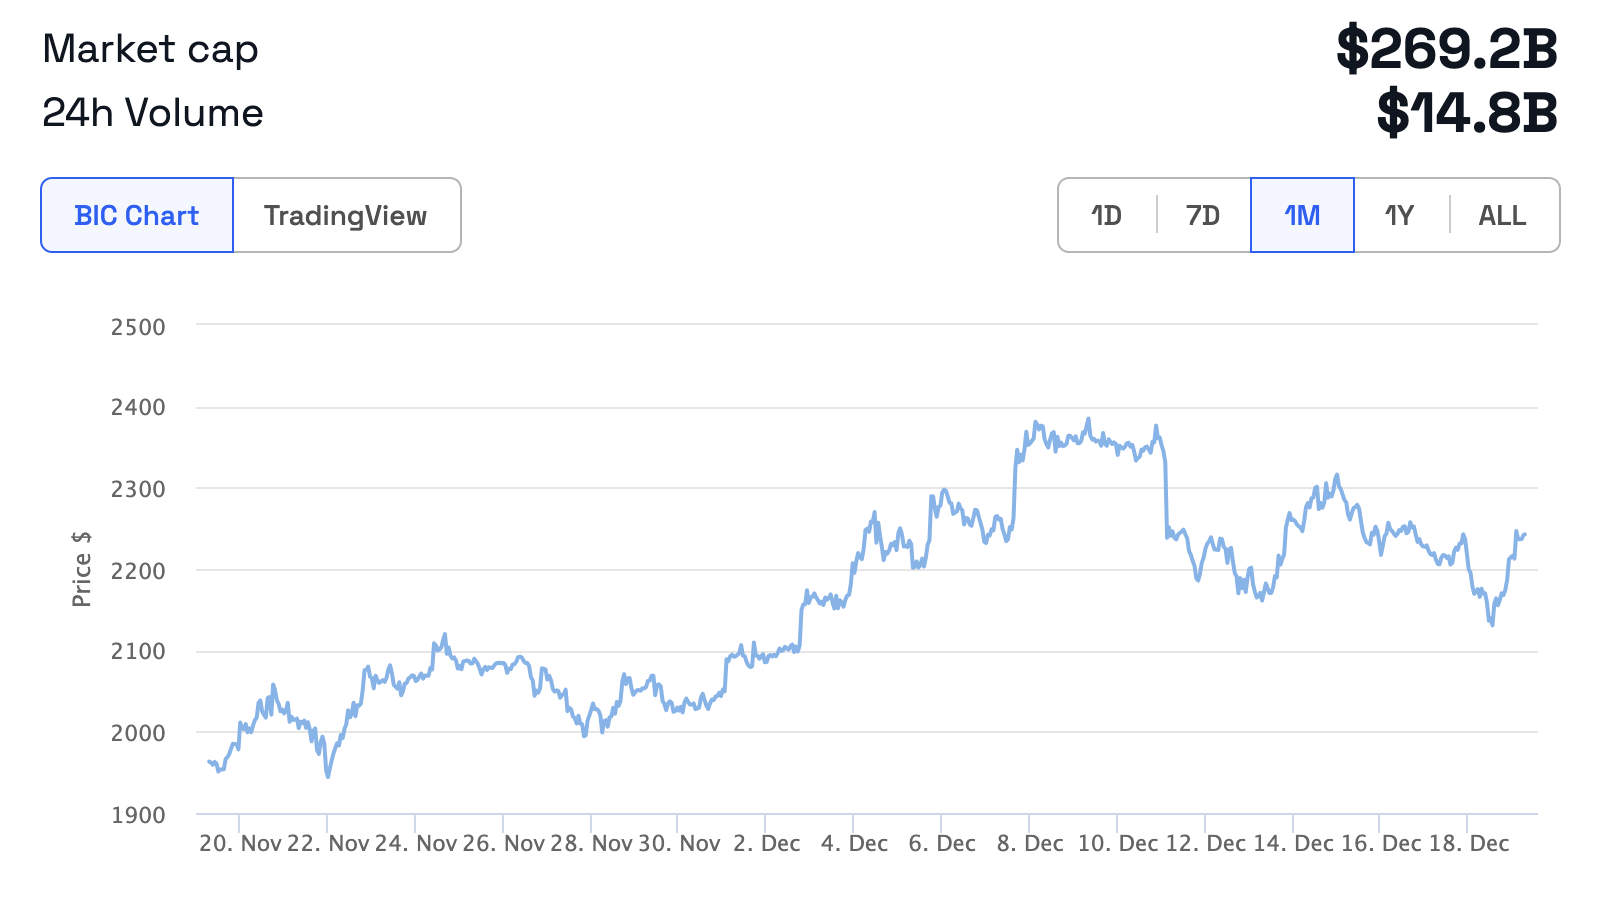Click the 2500 price axis label

click(138, 327)
